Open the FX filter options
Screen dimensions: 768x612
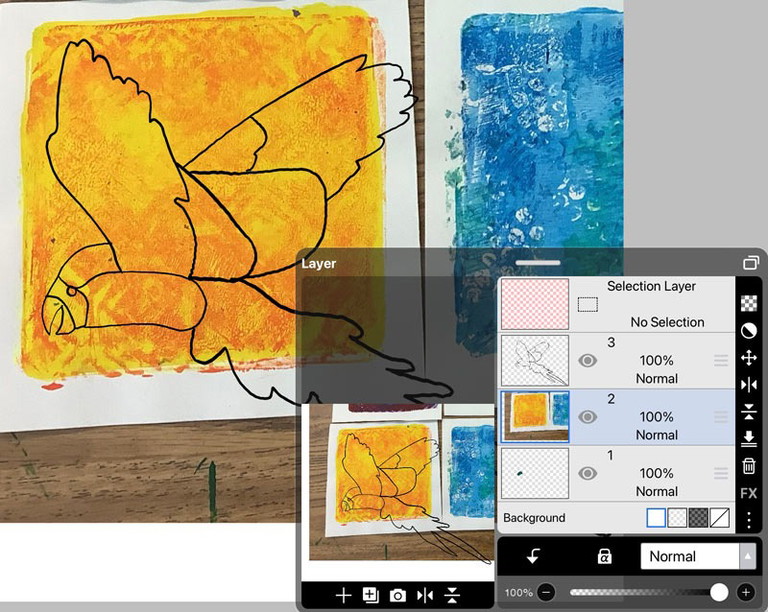pos(748,493)
